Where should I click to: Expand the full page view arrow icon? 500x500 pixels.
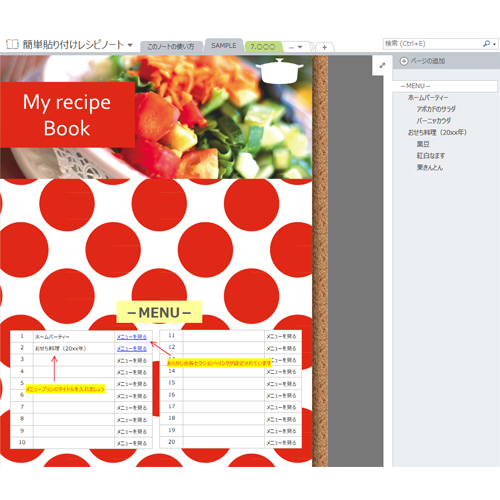click(x=382, y=65)
